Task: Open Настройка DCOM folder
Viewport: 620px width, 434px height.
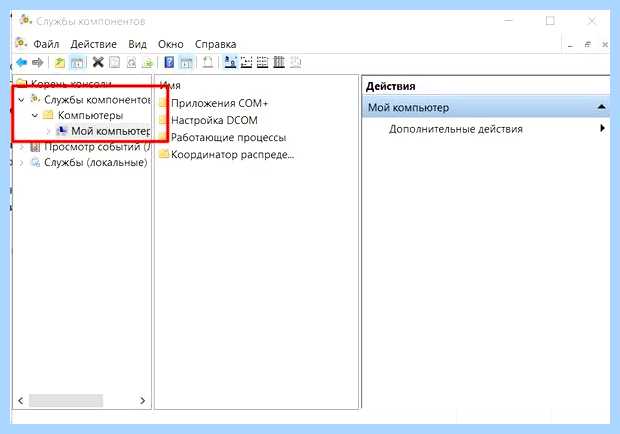Action: click(x=214, y=120)
